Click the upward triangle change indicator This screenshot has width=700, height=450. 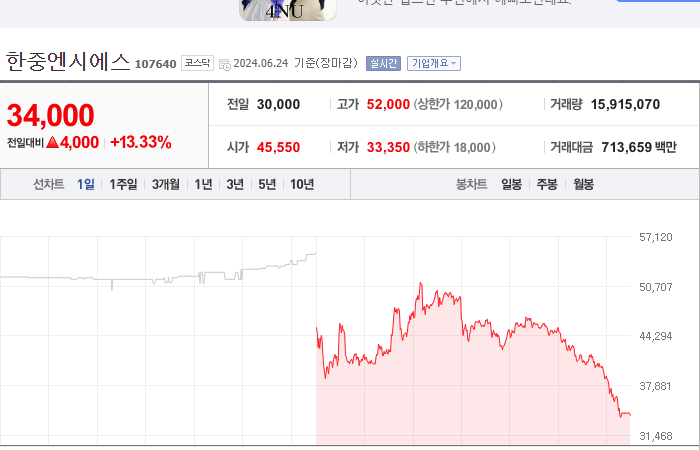coord(52,142)
